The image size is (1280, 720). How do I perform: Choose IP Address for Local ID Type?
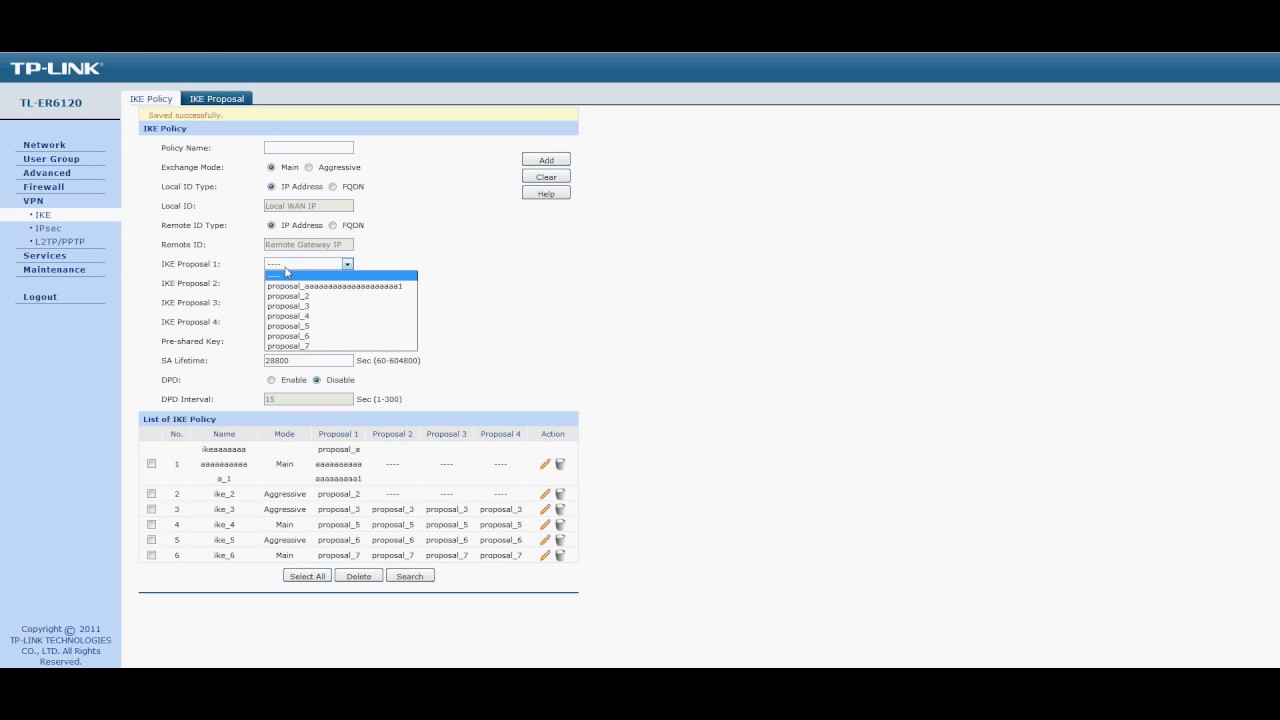coord(271,186)
